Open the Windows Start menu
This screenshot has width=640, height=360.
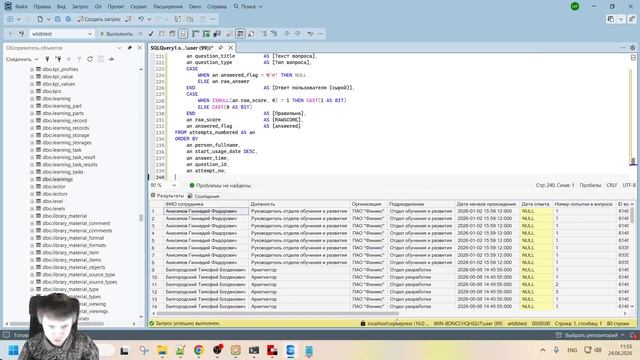pos(13,350)
